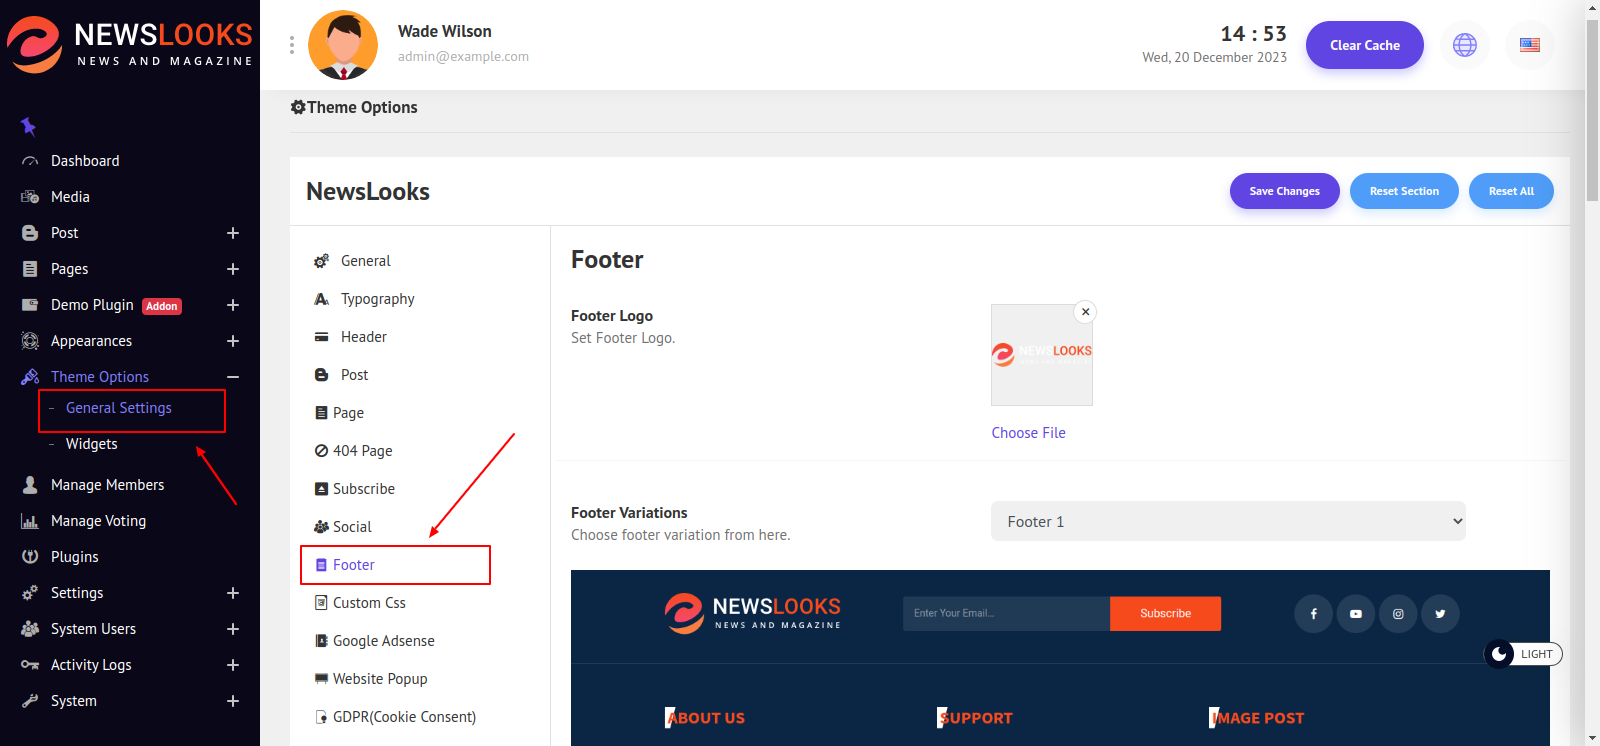The image size is (1600, 746).
Task: Expand the System Users menu
Action: [x=232, y=629]
